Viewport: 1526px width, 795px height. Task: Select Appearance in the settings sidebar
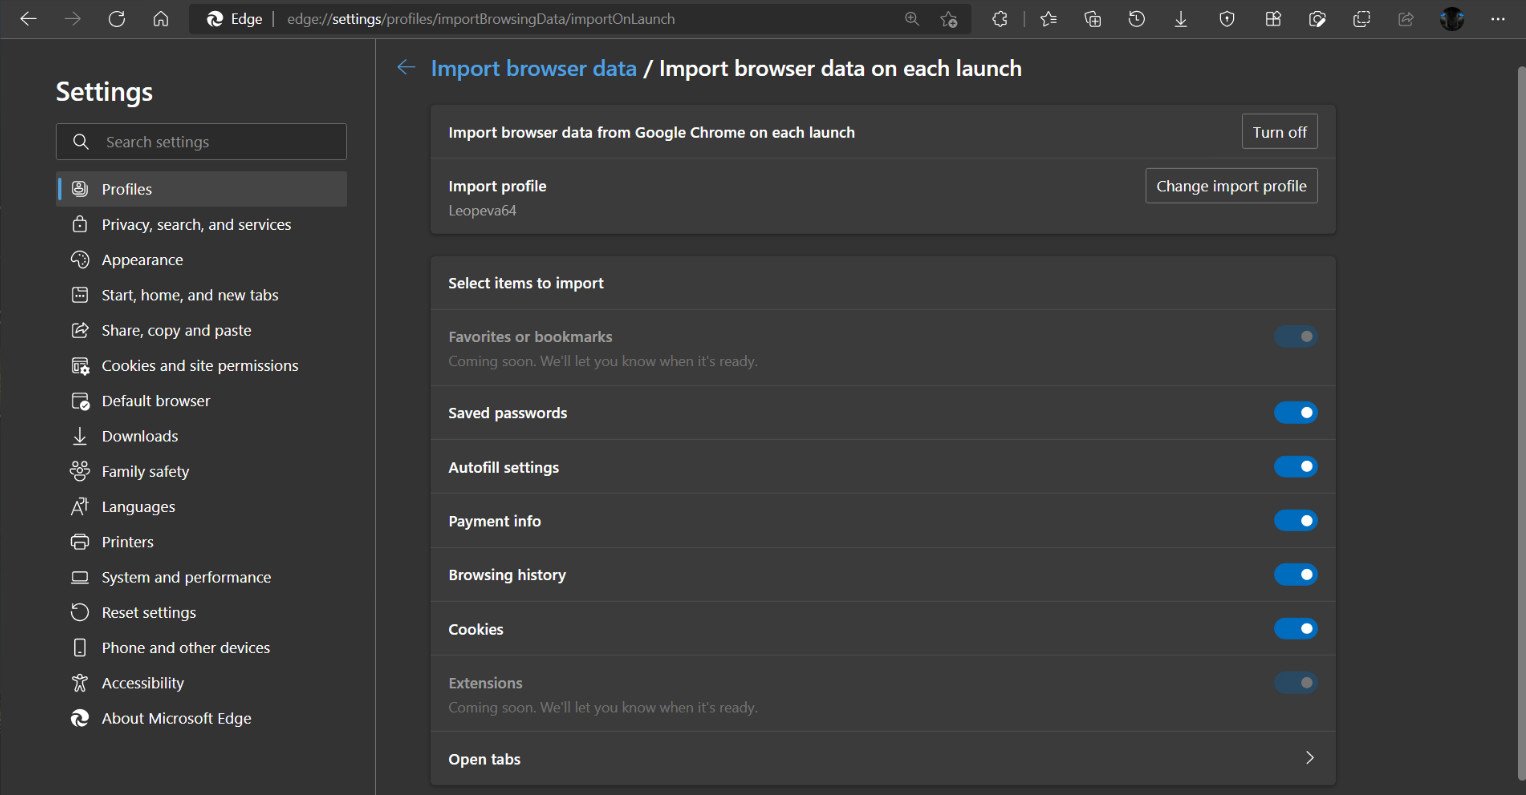[x=142, y=260]
